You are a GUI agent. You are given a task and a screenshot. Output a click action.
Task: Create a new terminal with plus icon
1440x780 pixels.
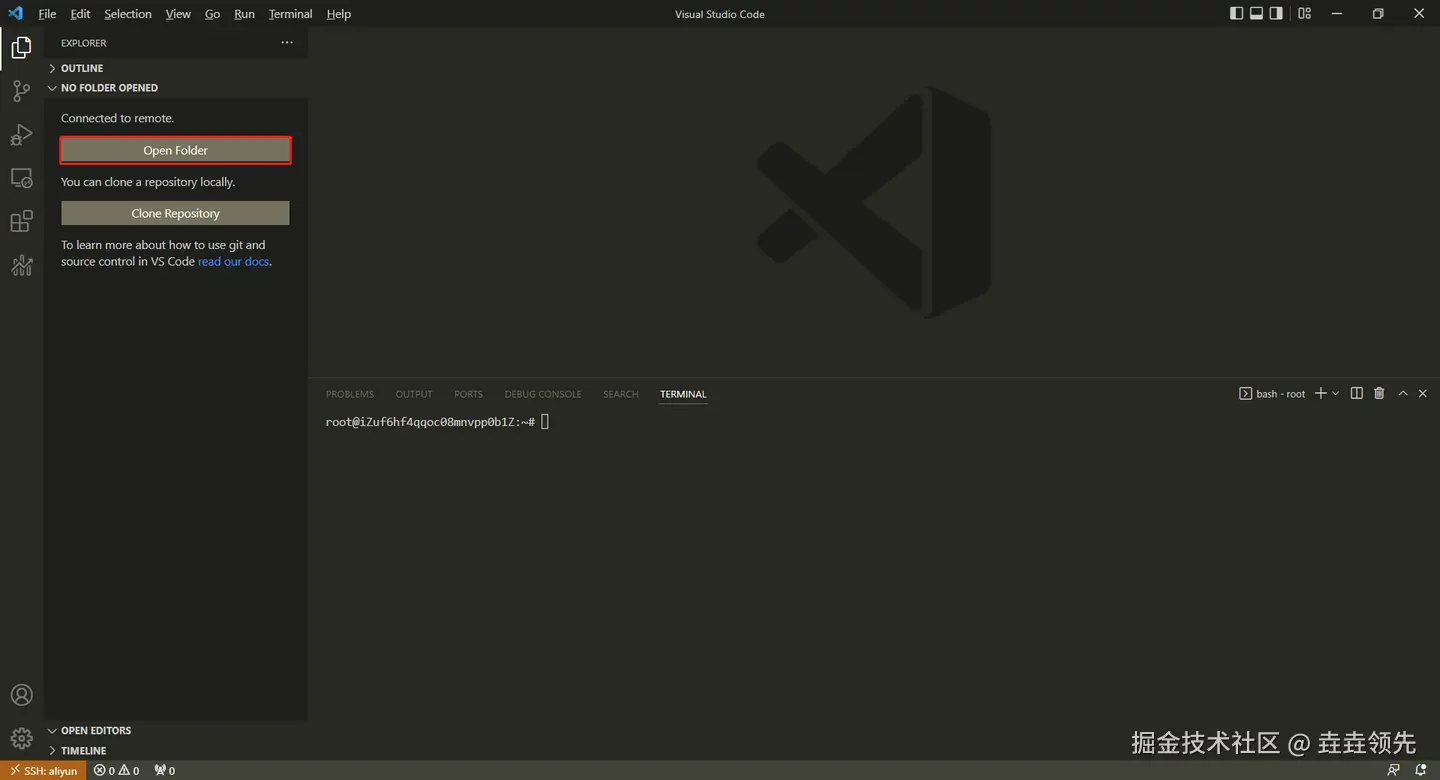(x=1320, y=393)
